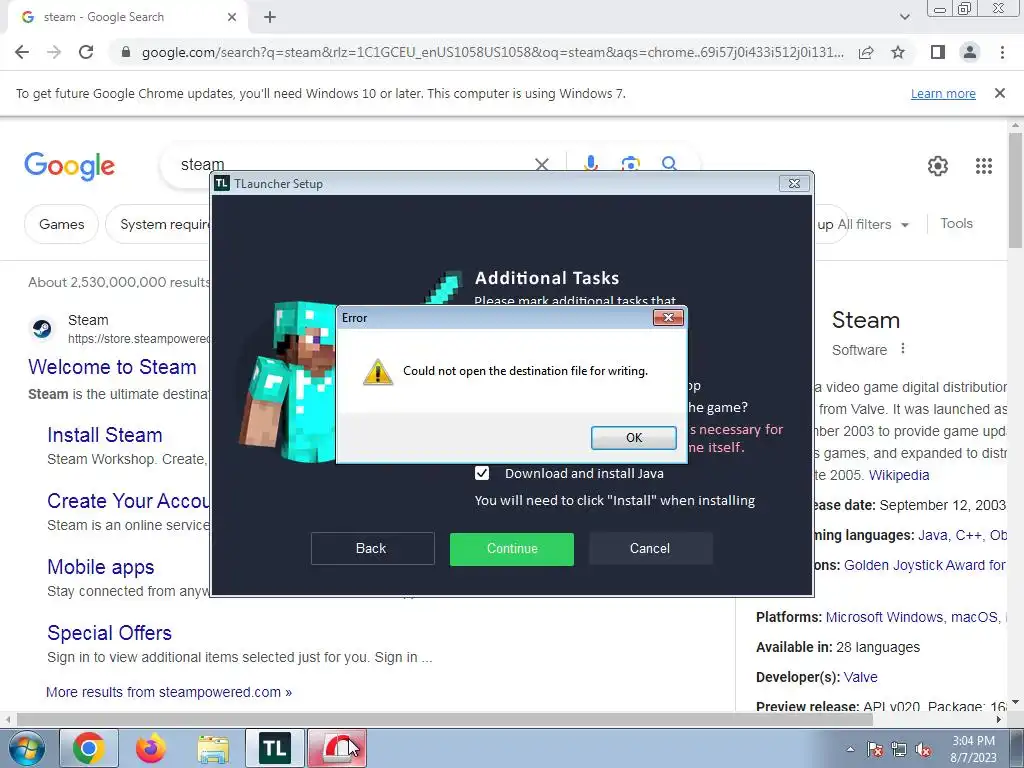Click Back in TLauncher Setup
Image resolution: width=1024 pixels, height=768 pixels.
coord(372,549)
